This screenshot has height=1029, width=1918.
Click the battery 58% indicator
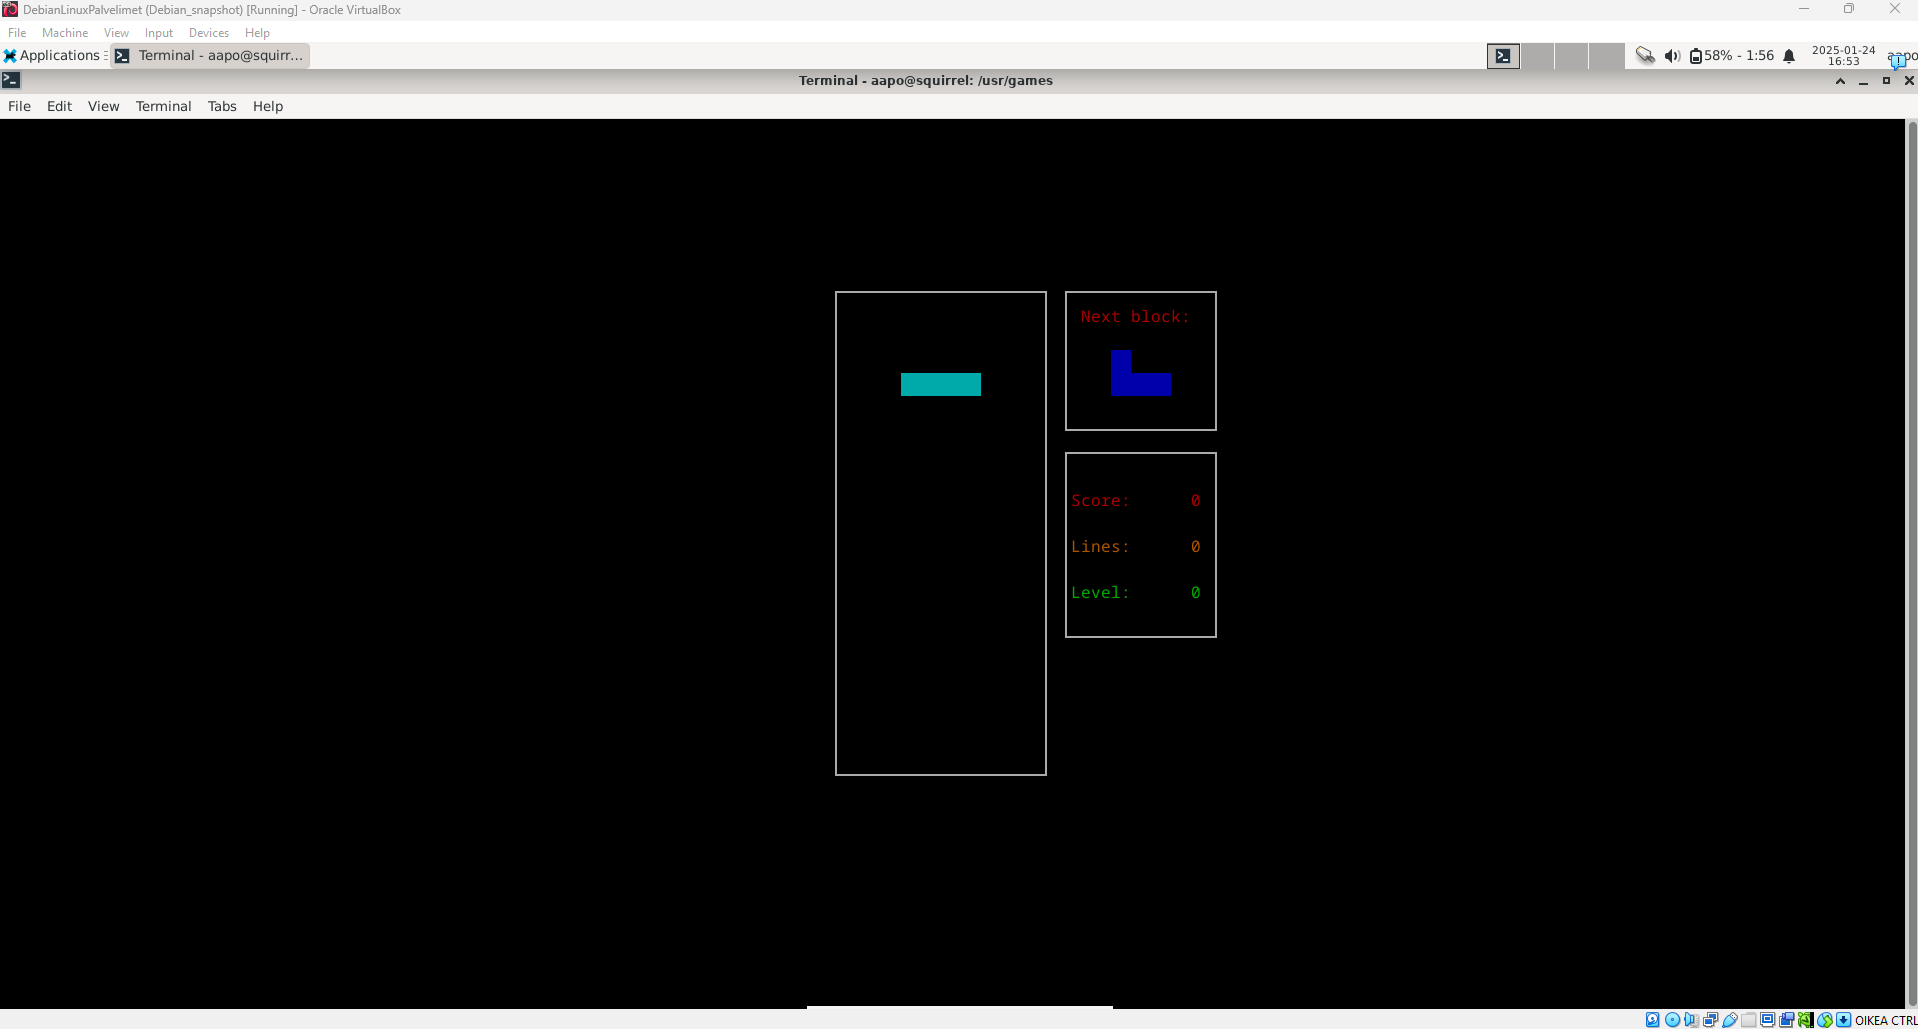click(x=1731, y=56)
